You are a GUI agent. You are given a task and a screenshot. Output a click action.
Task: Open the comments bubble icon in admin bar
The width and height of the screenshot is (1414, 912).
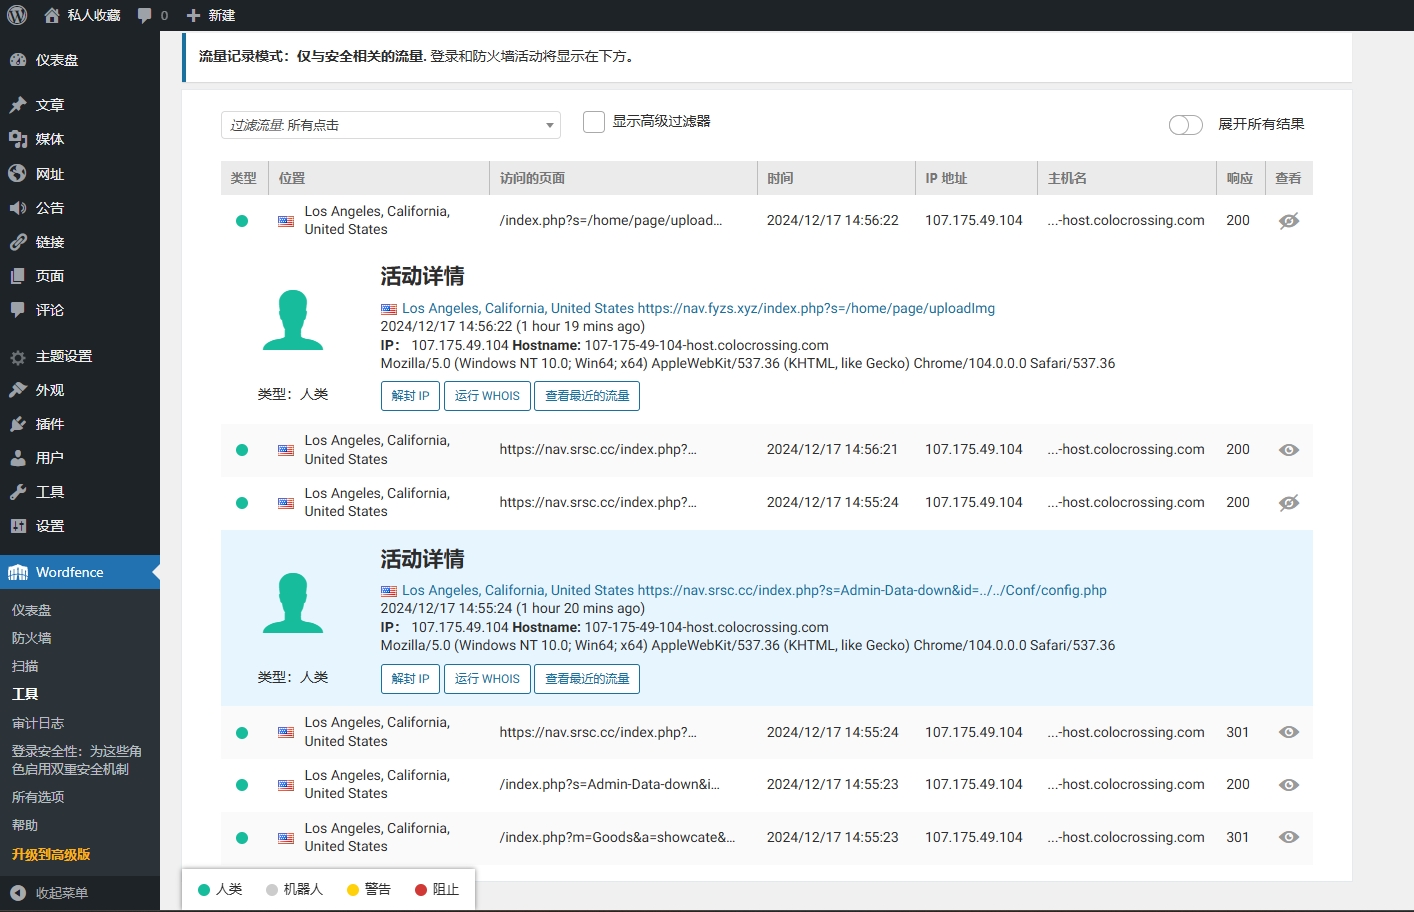(145, 15)
